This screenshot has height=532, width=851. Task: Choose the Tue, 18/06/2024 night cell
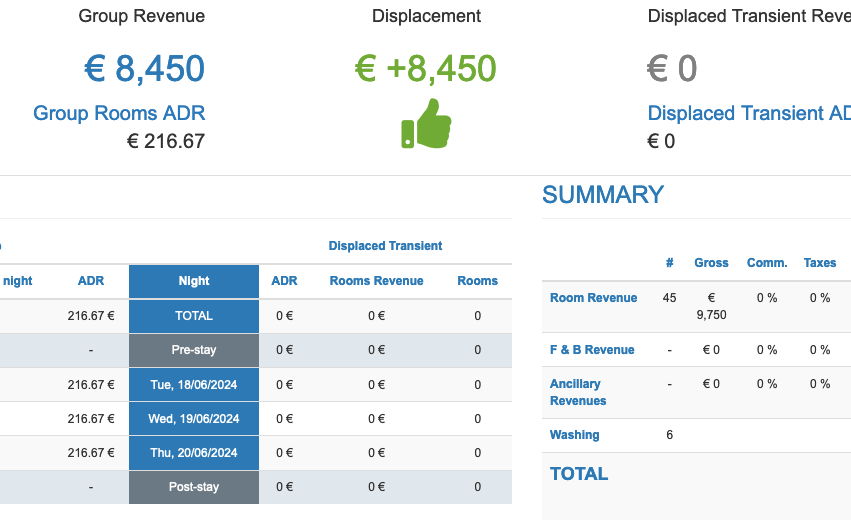point(194,385)
